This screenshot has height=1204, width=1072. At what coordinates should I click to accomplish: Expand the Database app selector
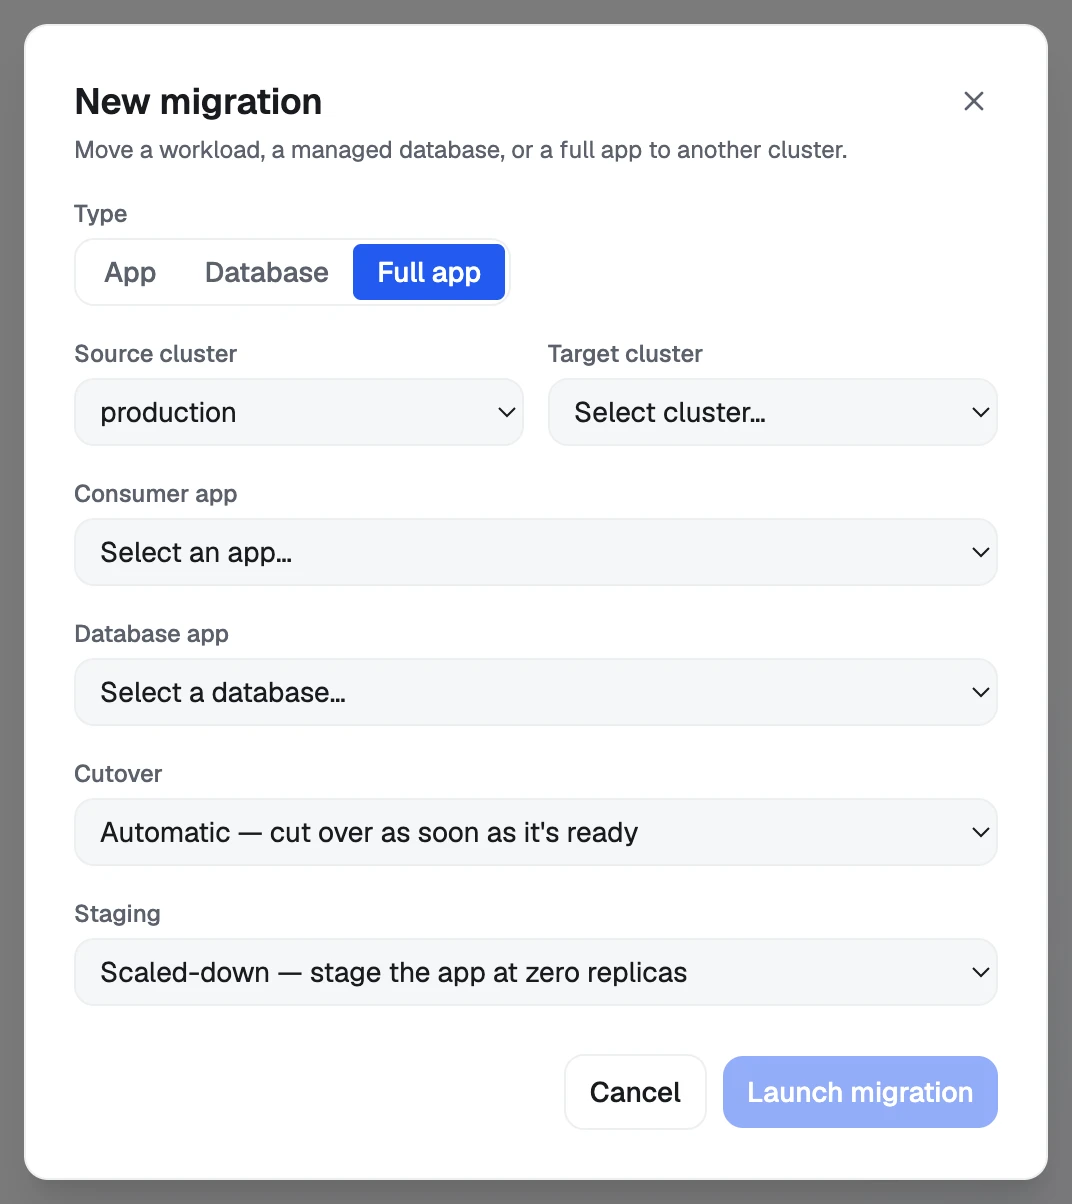click(x=536, y=692)
